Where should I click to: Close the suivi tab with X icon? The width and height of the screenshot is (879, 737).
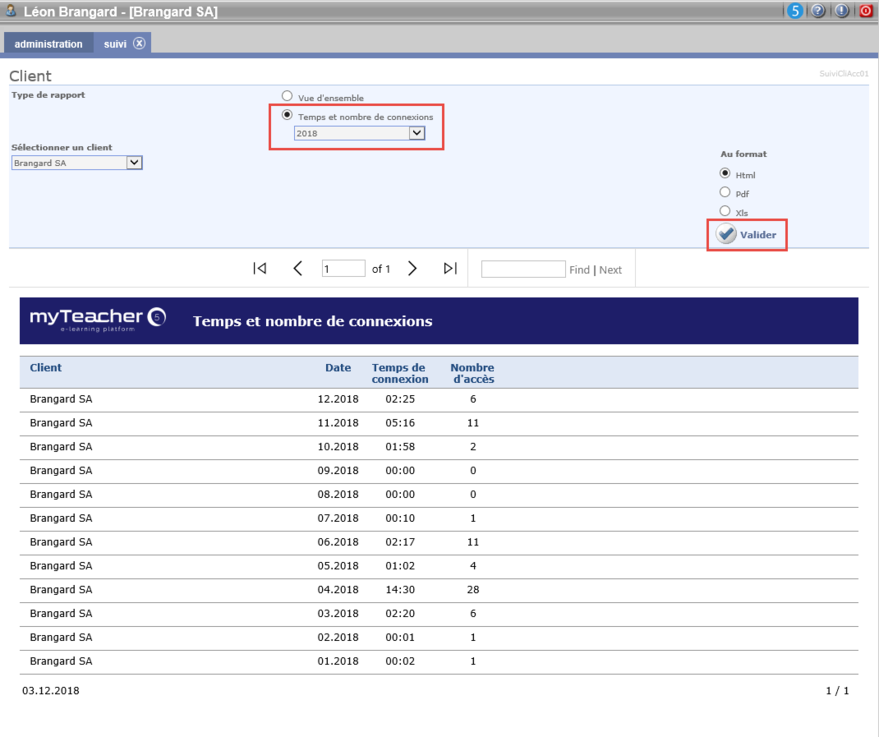[139, 43]
